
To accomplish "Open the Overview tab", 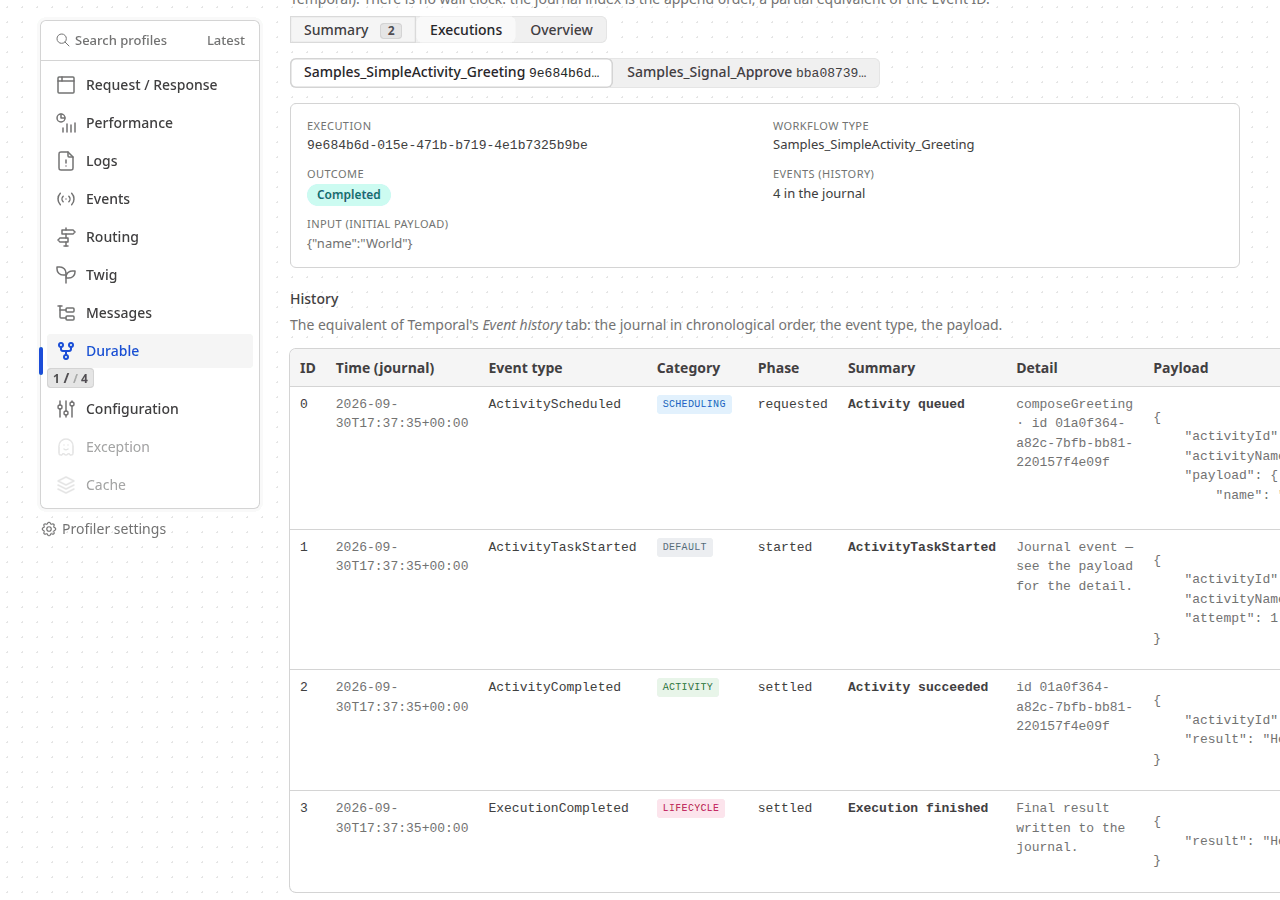I will 561,30.
